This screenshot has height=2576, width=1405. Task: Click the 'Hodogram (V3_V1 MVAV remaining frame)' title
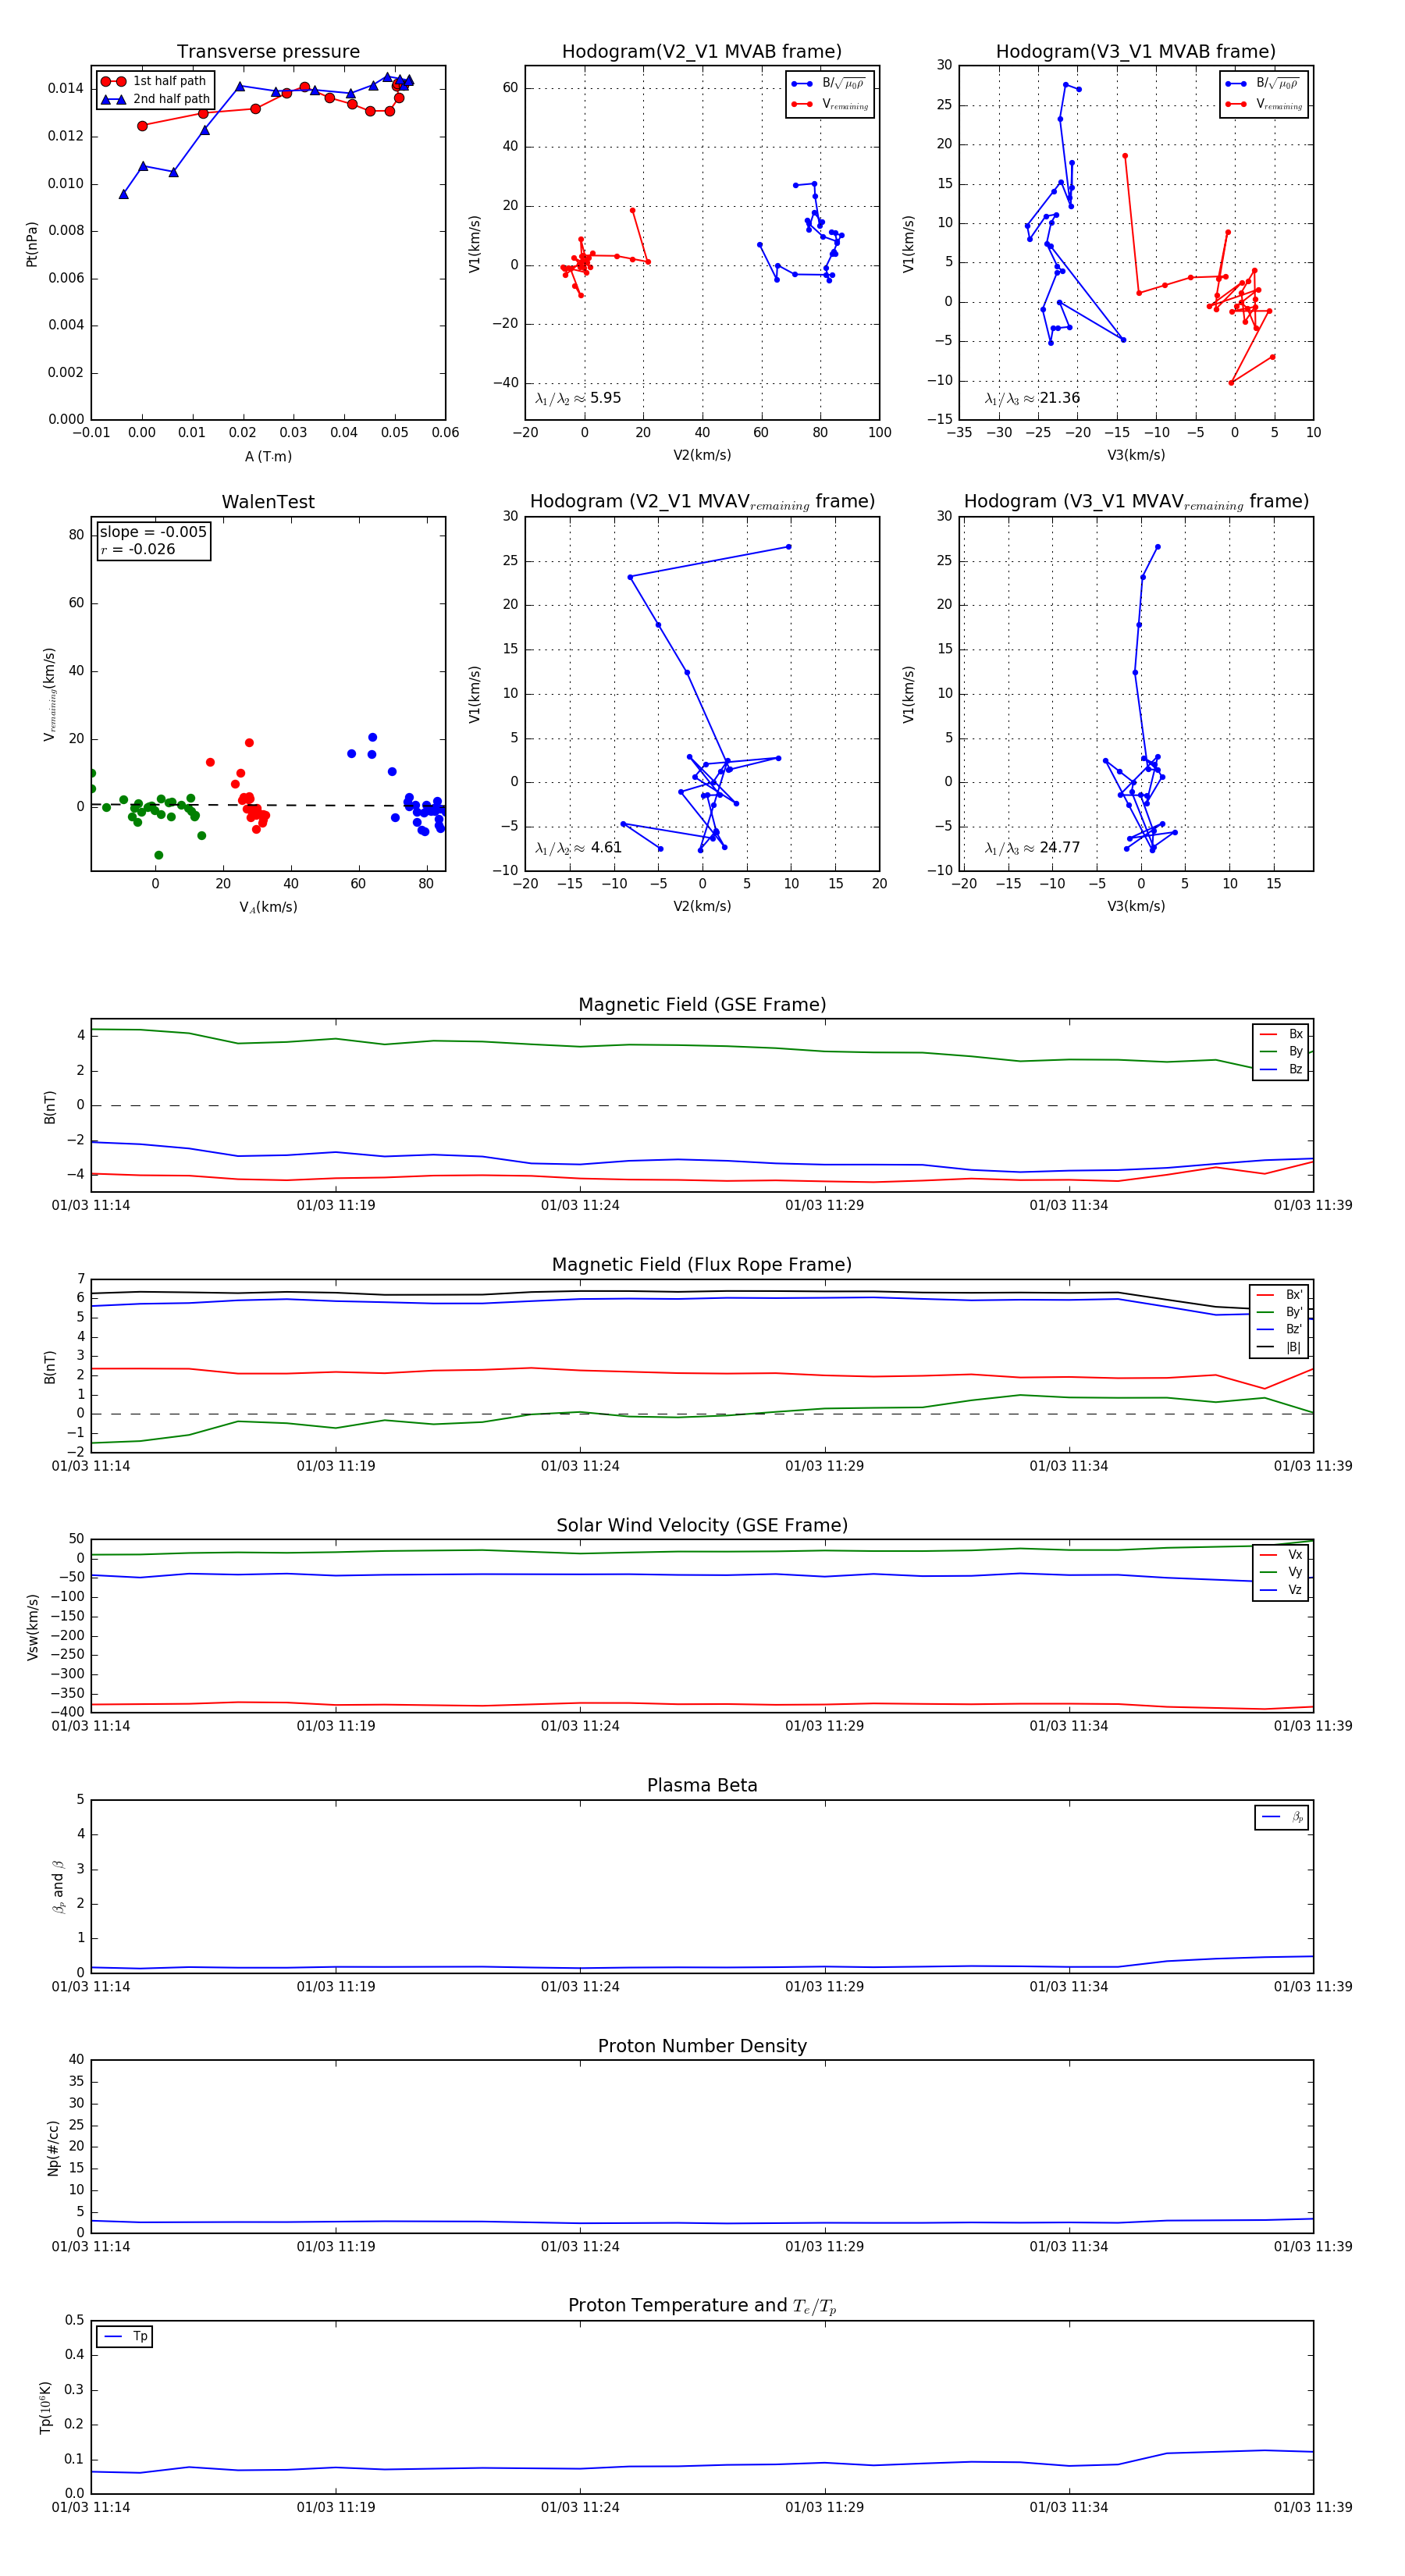pyautogui.click(x=1136, y=502)
